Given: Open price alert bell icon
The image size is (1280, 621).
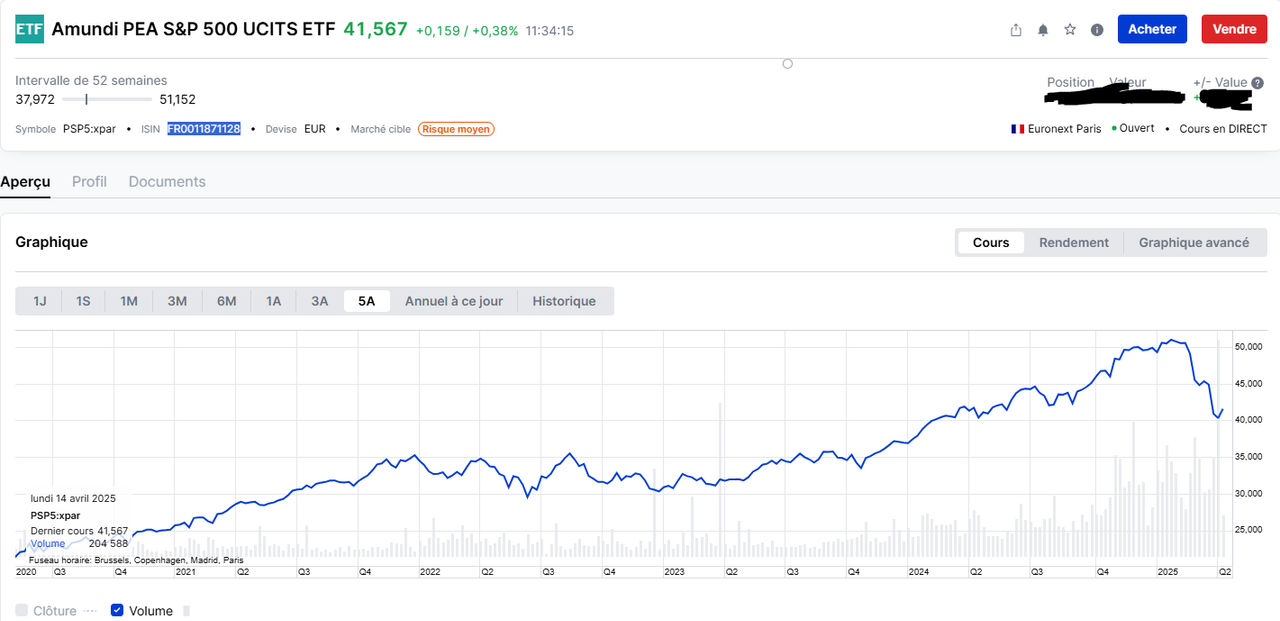Looking at the screenshot, I should pos(1043,30).
